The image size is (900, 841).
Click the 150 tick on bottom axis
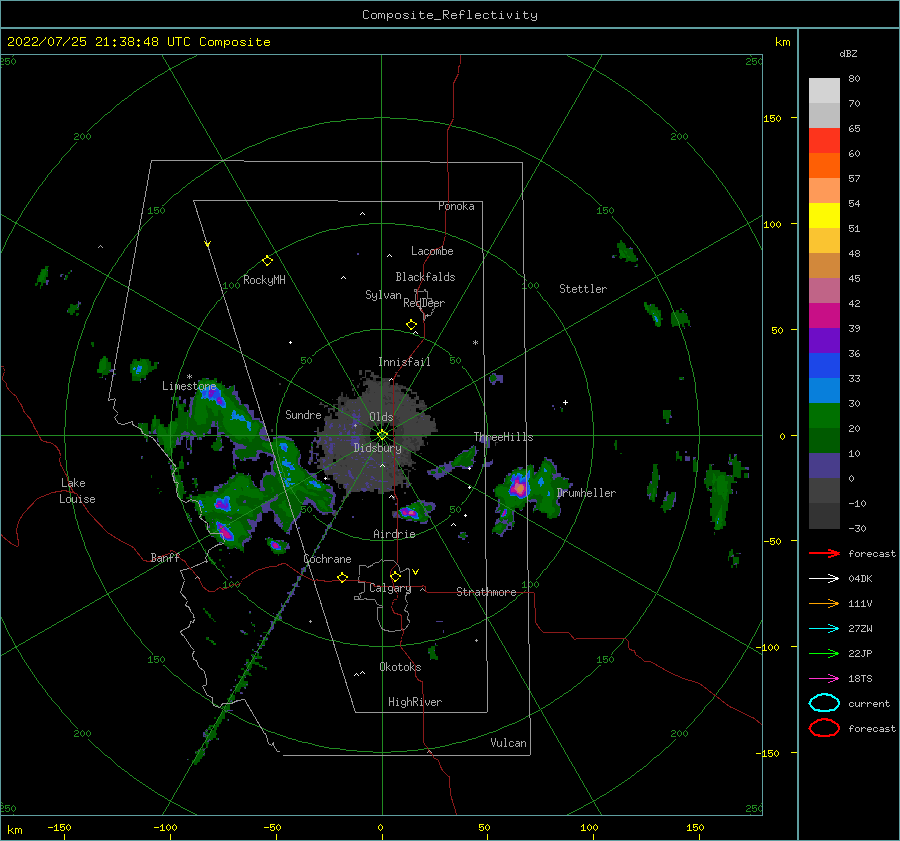pos(695,827)
